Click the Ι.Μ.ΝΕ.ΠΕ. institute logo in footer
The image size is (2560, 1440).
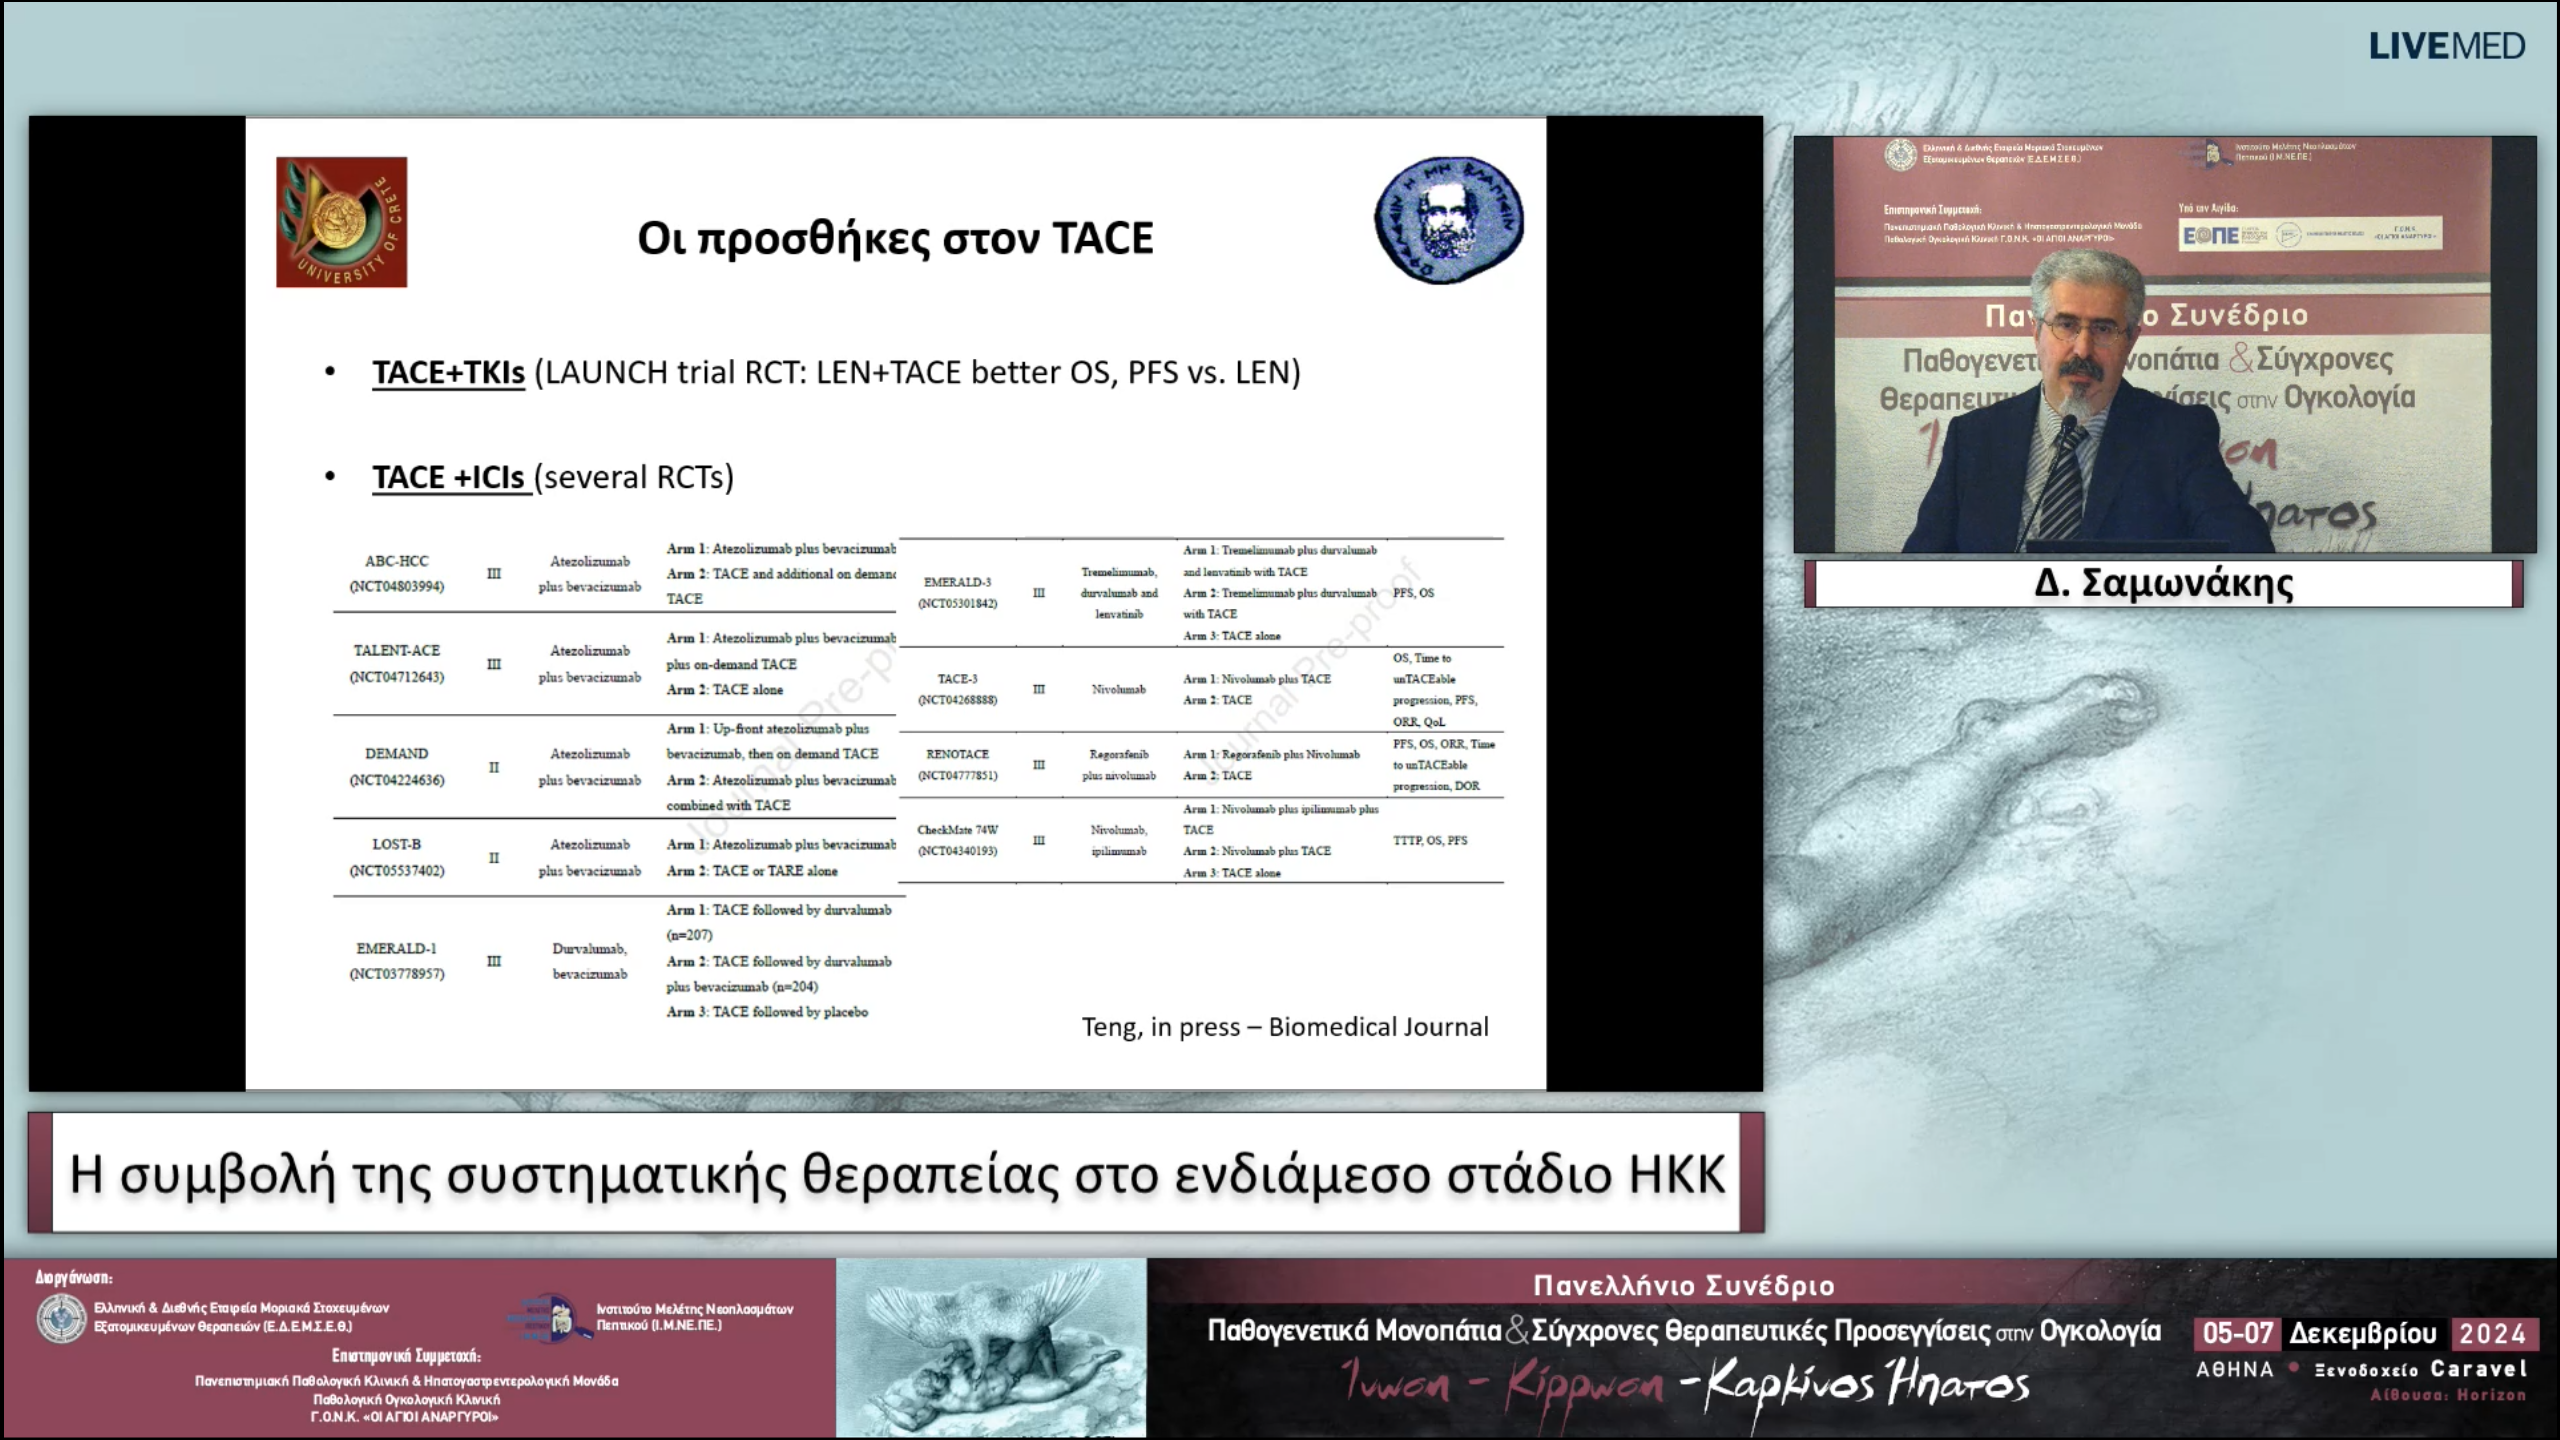[x=548, y=1317]
